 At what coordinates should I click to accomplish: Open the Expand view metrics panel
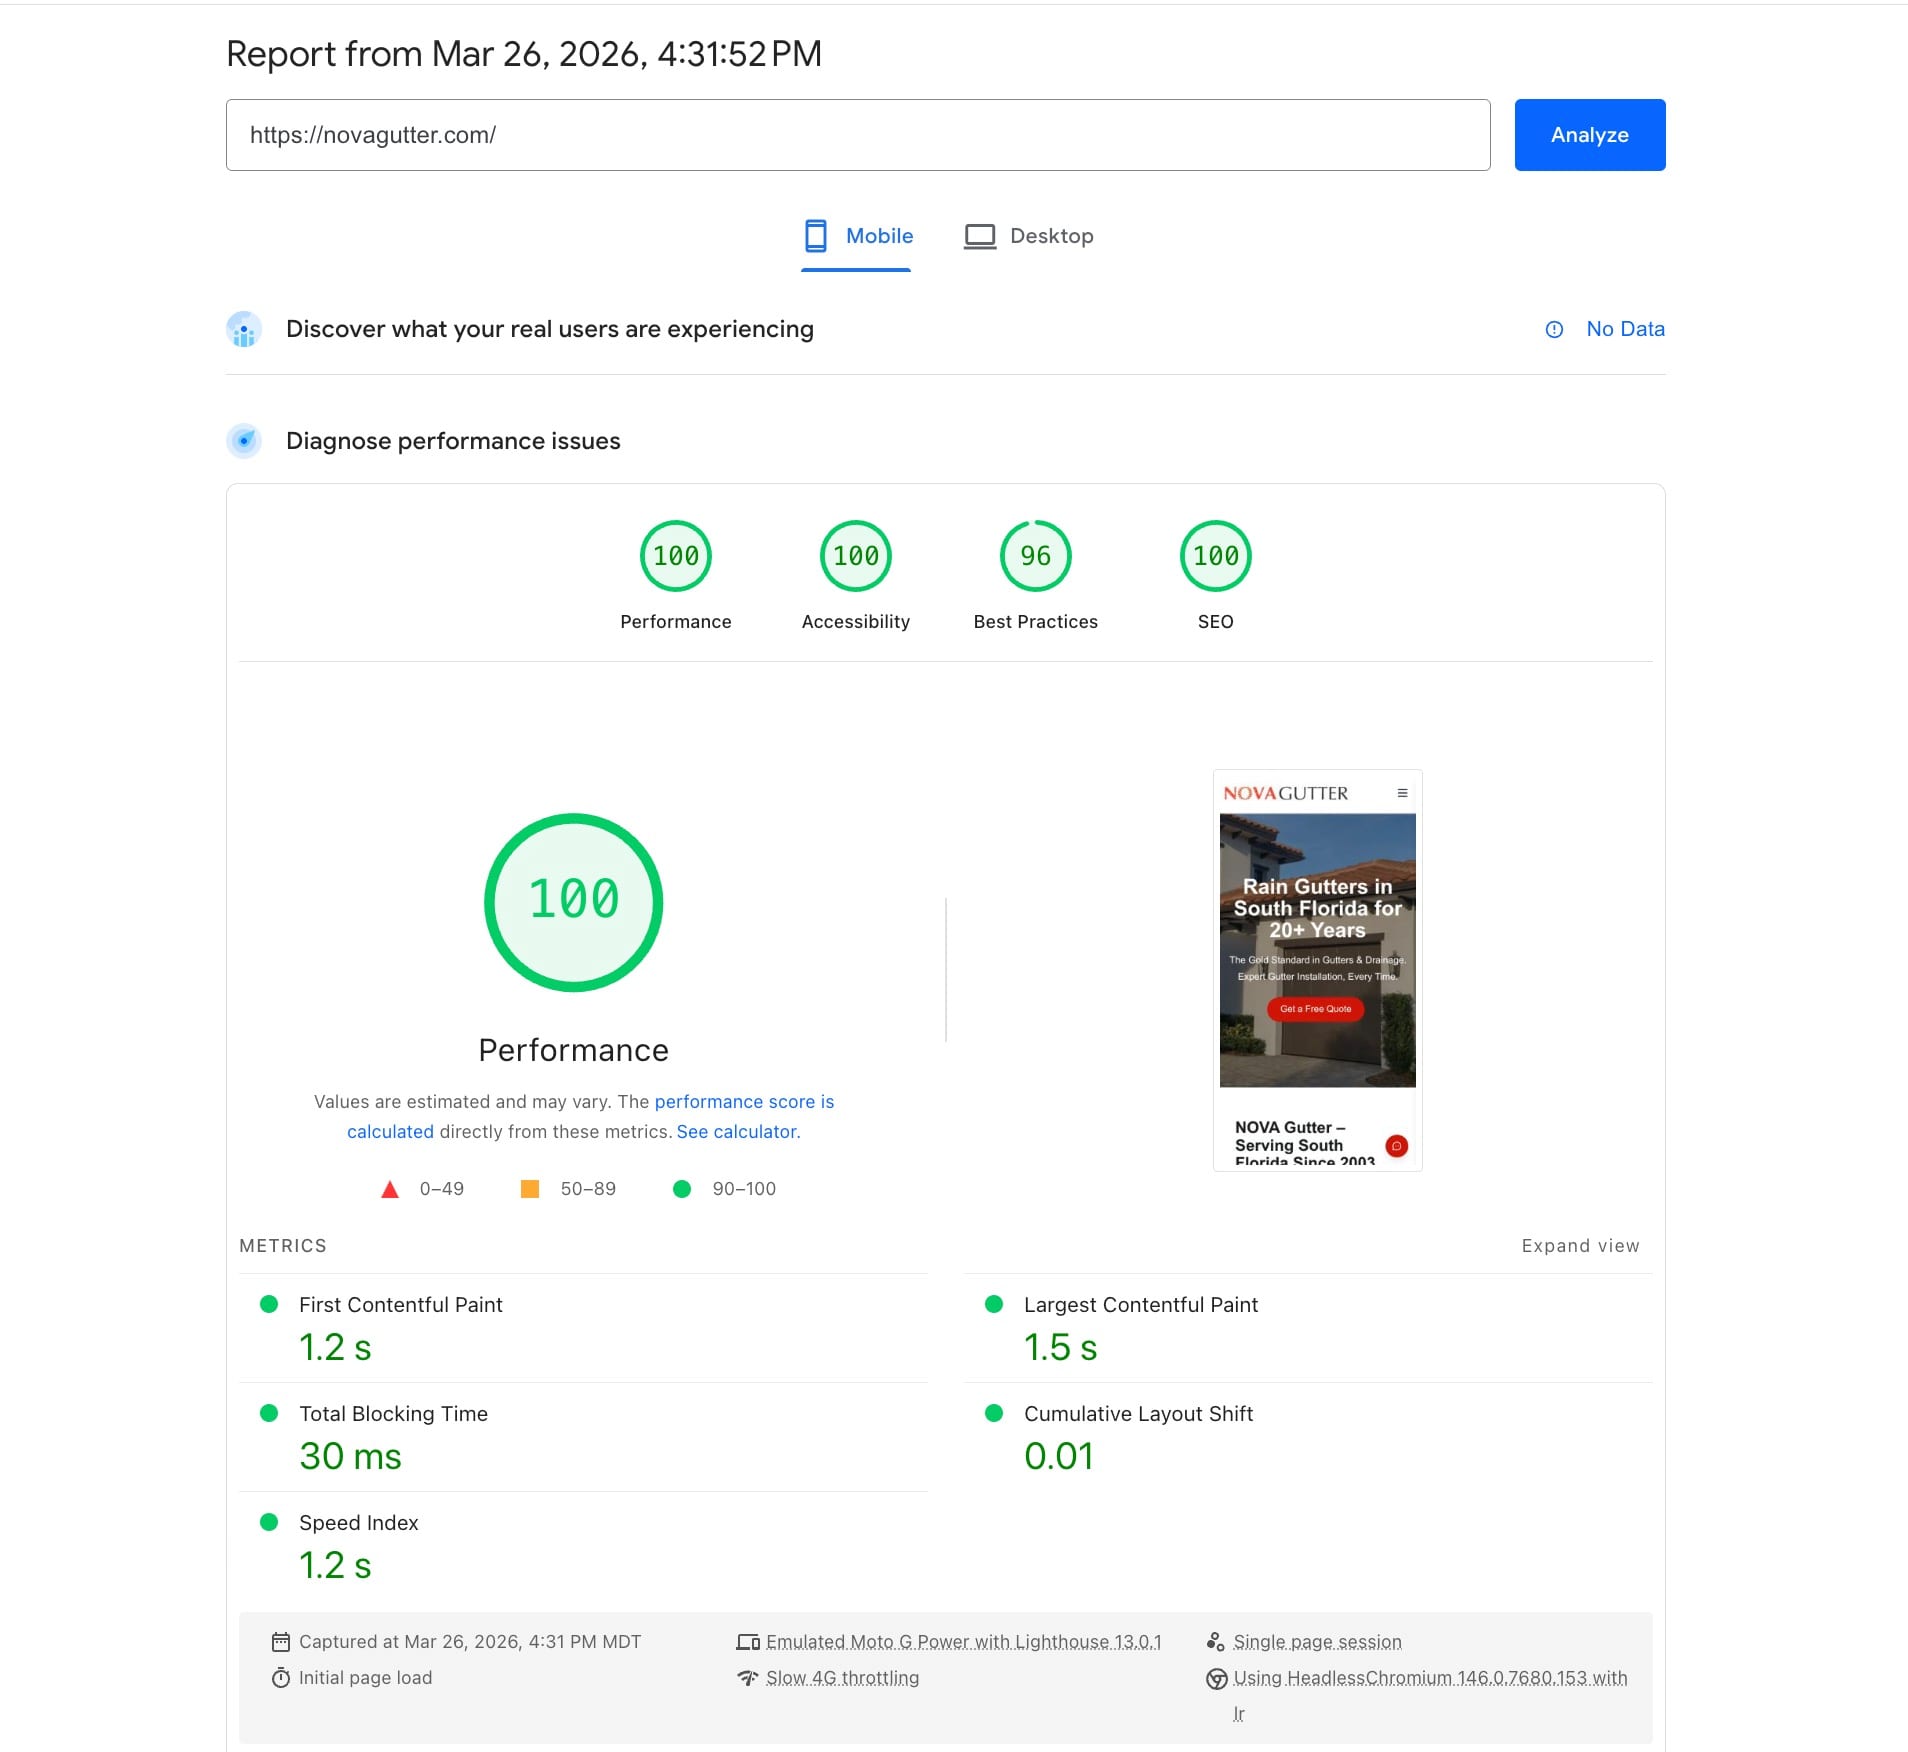click(1578, 1246)
